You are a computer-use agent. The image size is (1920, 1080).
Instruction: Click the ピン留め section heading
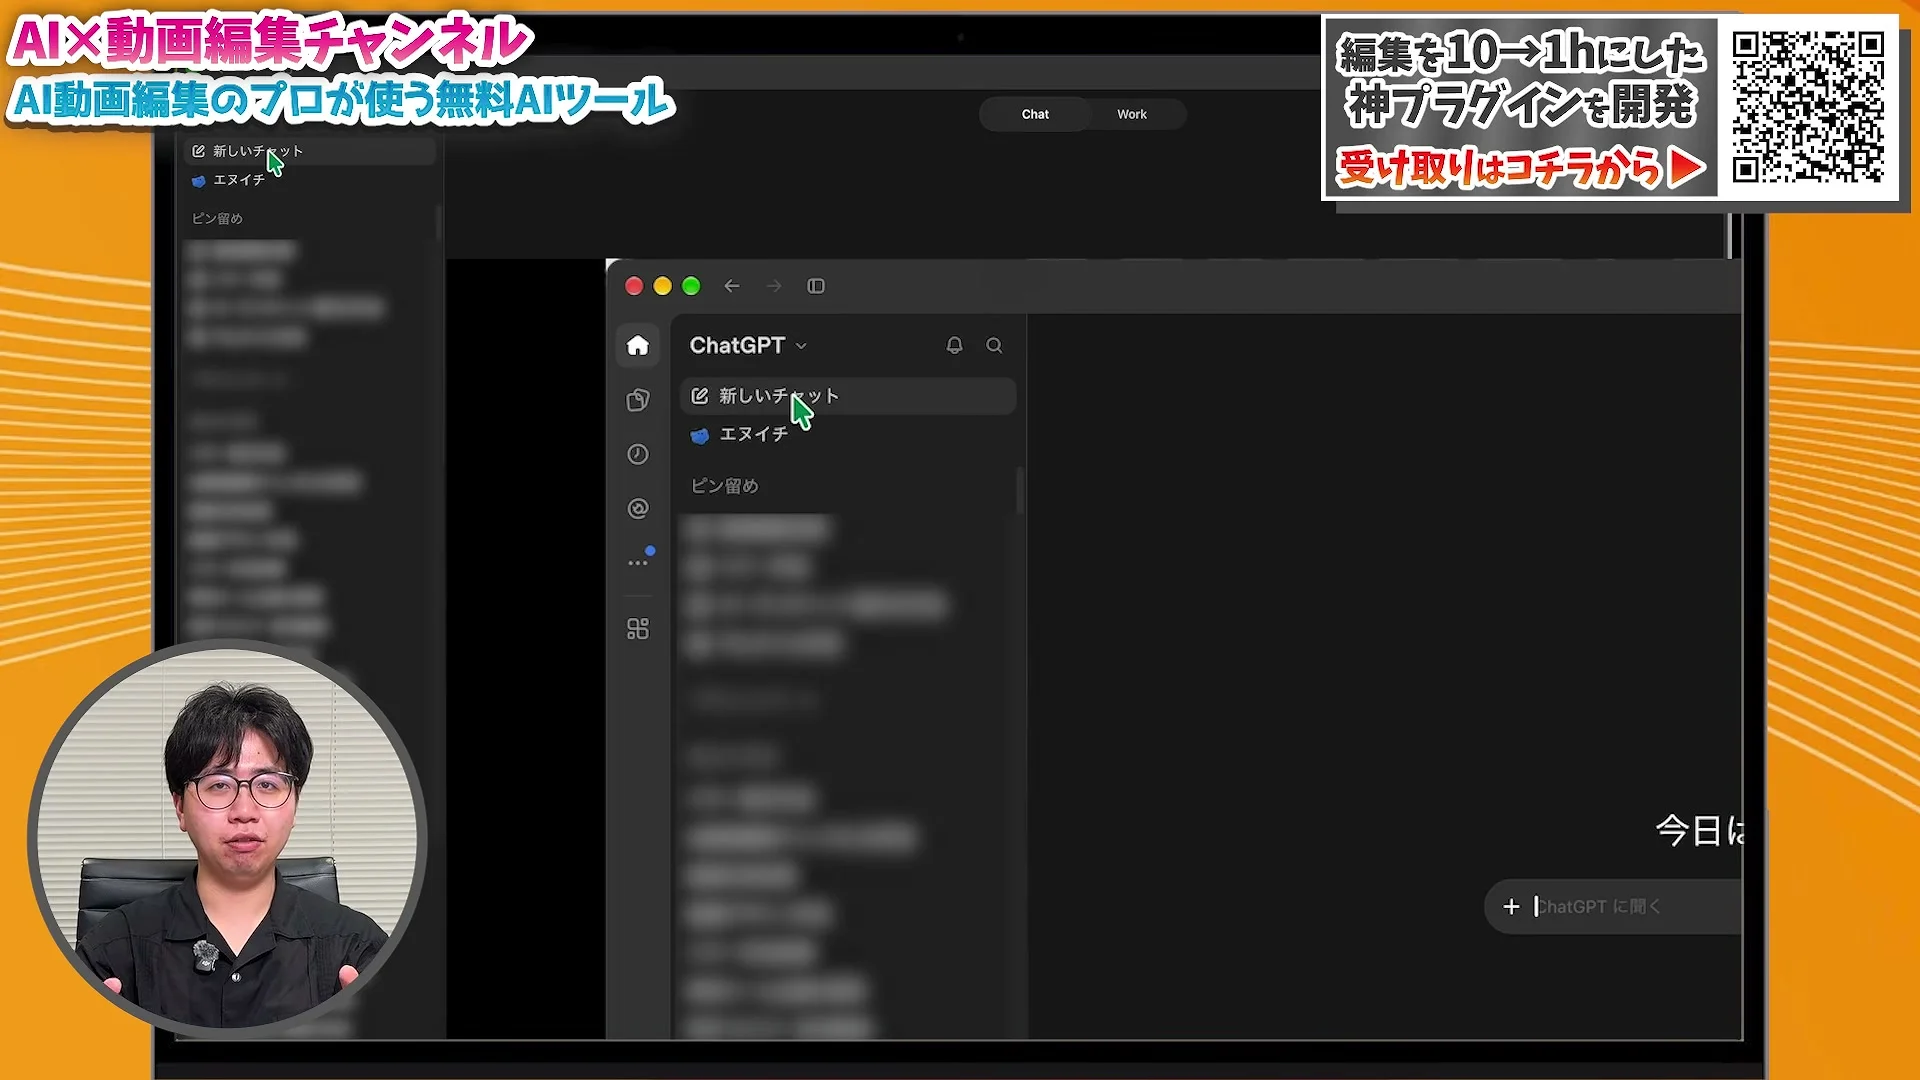coord(725,486)
